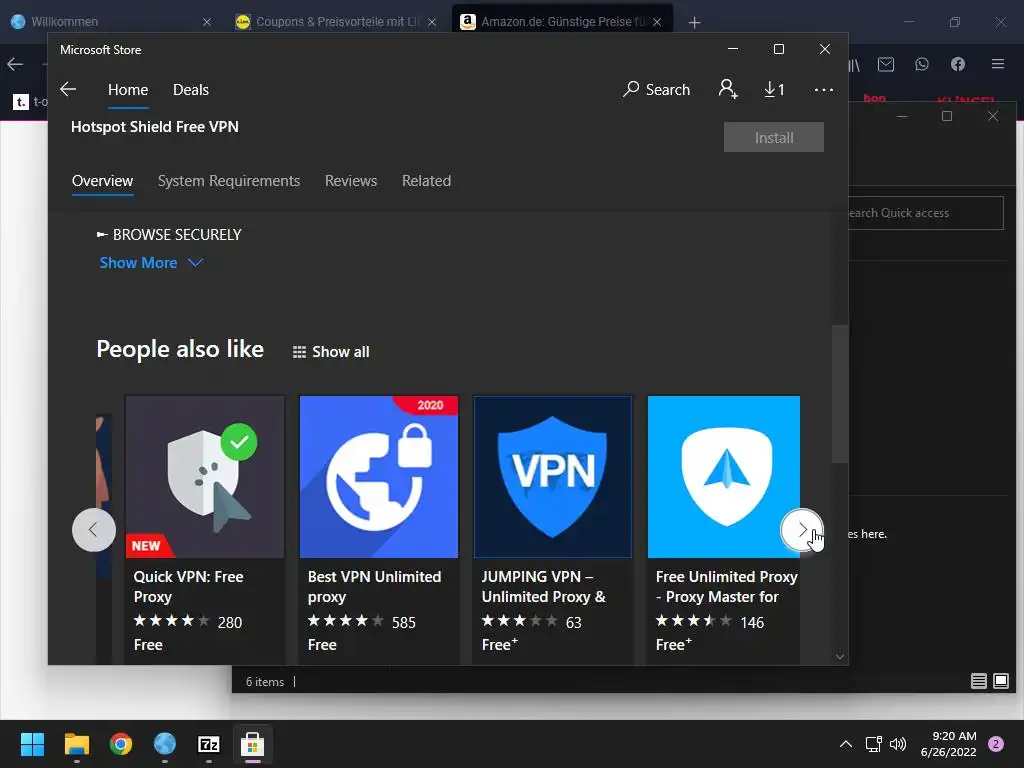Open the downloads and updates indicator
The image size is (1024, 768).
coord(775,89)
